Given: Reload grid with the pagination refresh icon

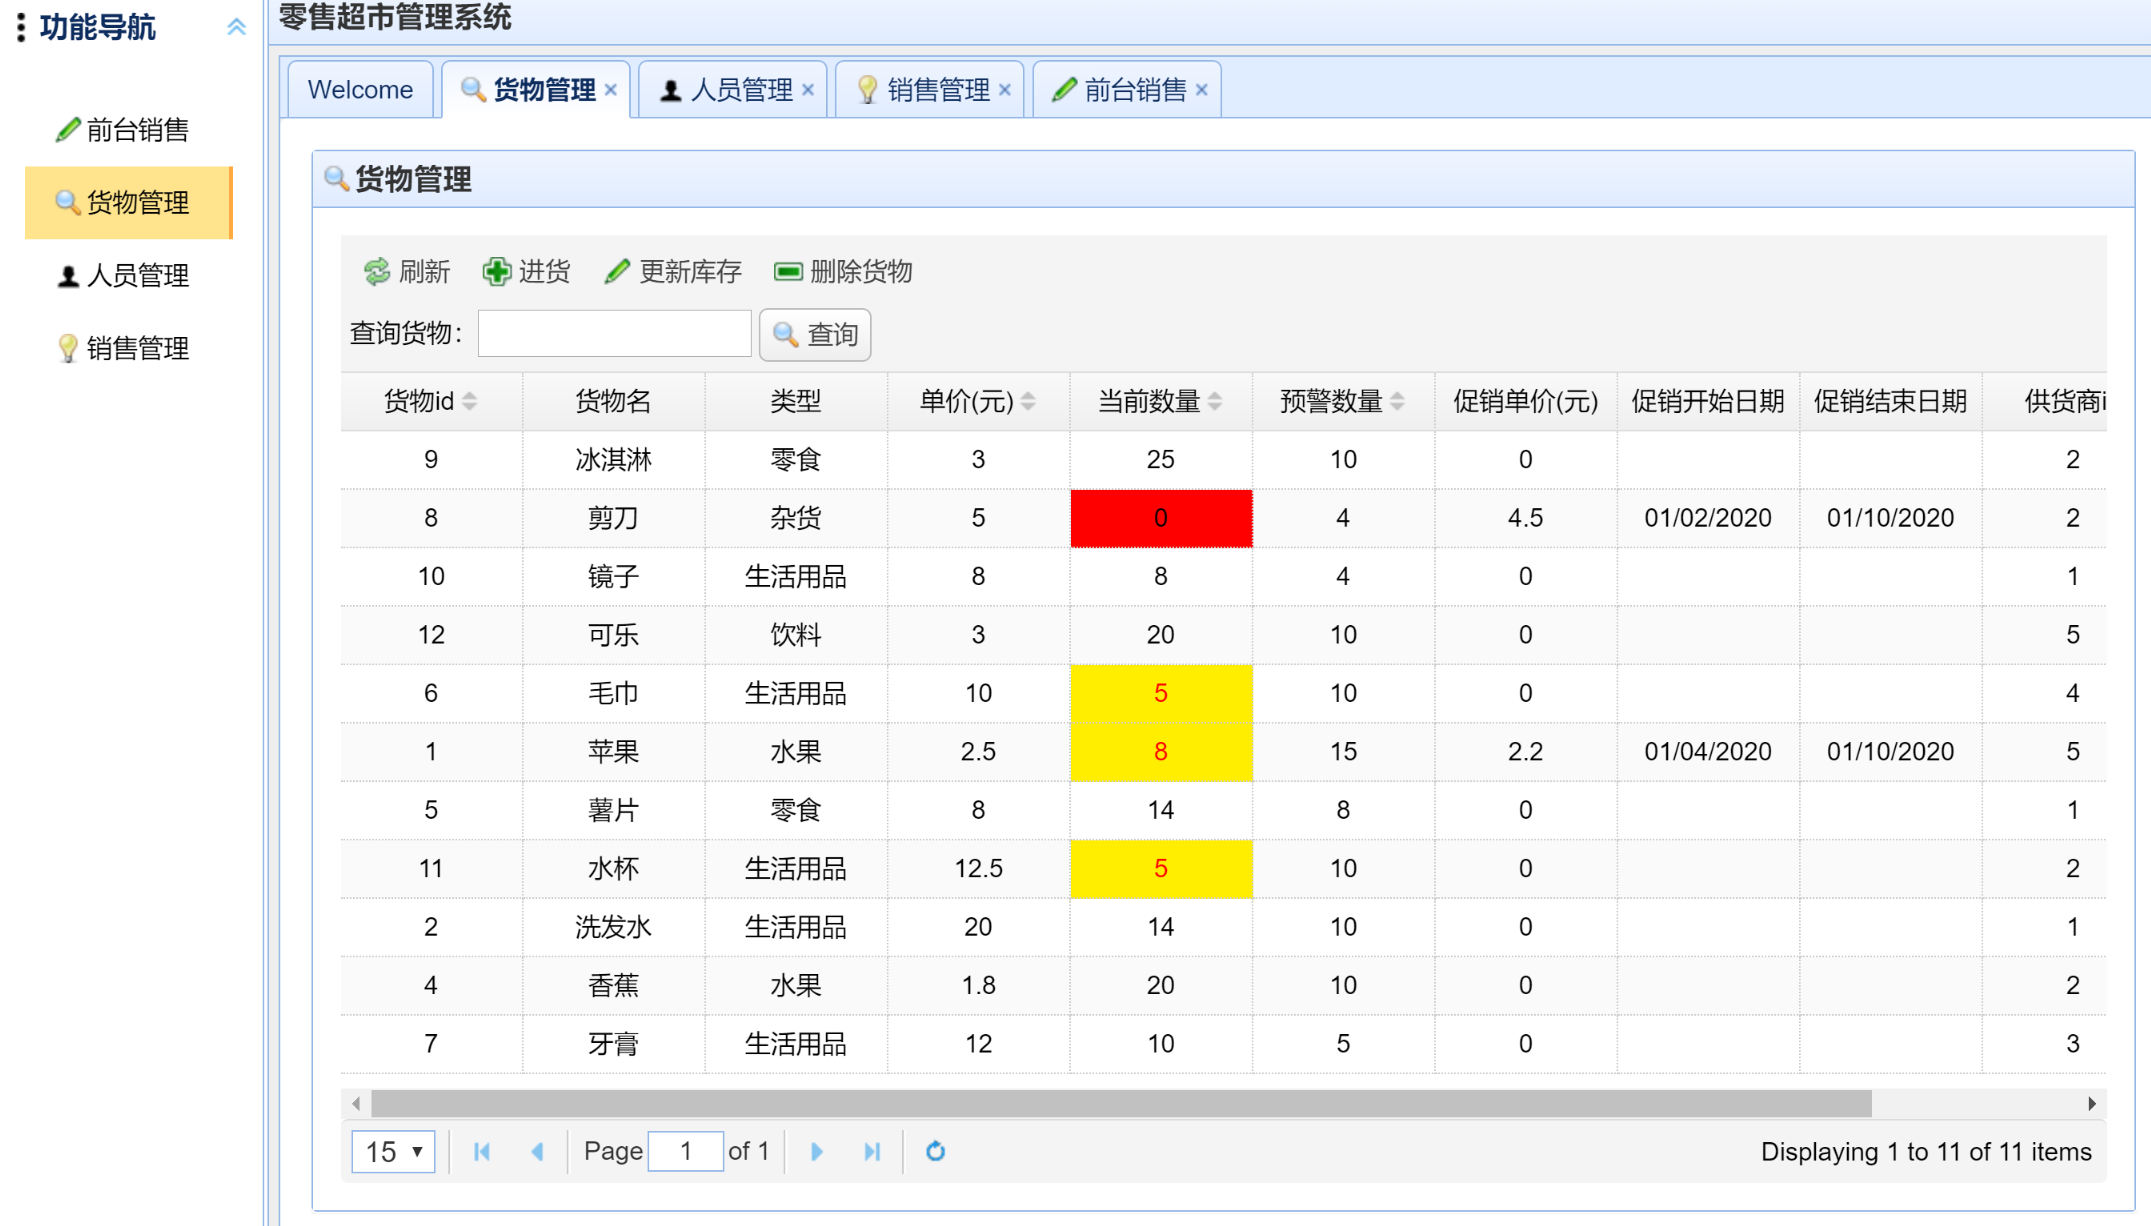Looking at the screenshot, I should click(935, 1152).
